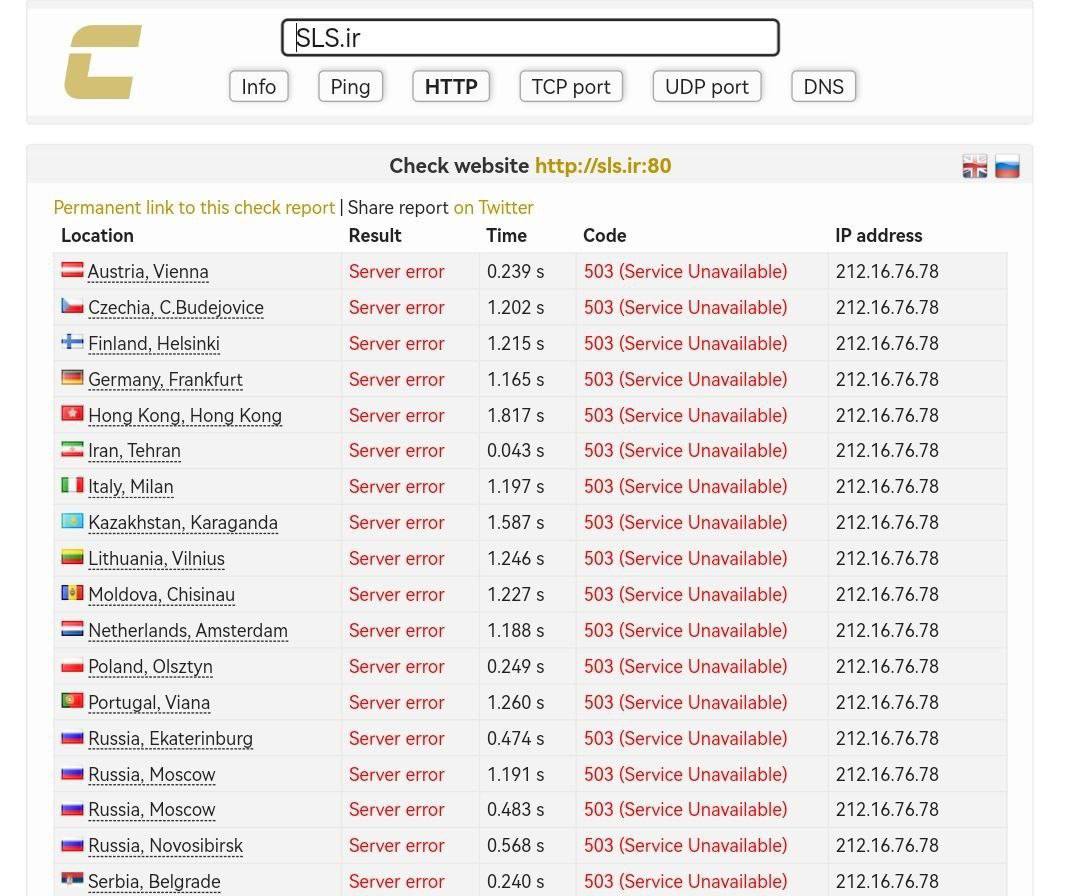Viewport: 1080px width, 896px height.
Task: Click the Russia flag beside Ekaterinburg
Action: click(x=72, y=737)
